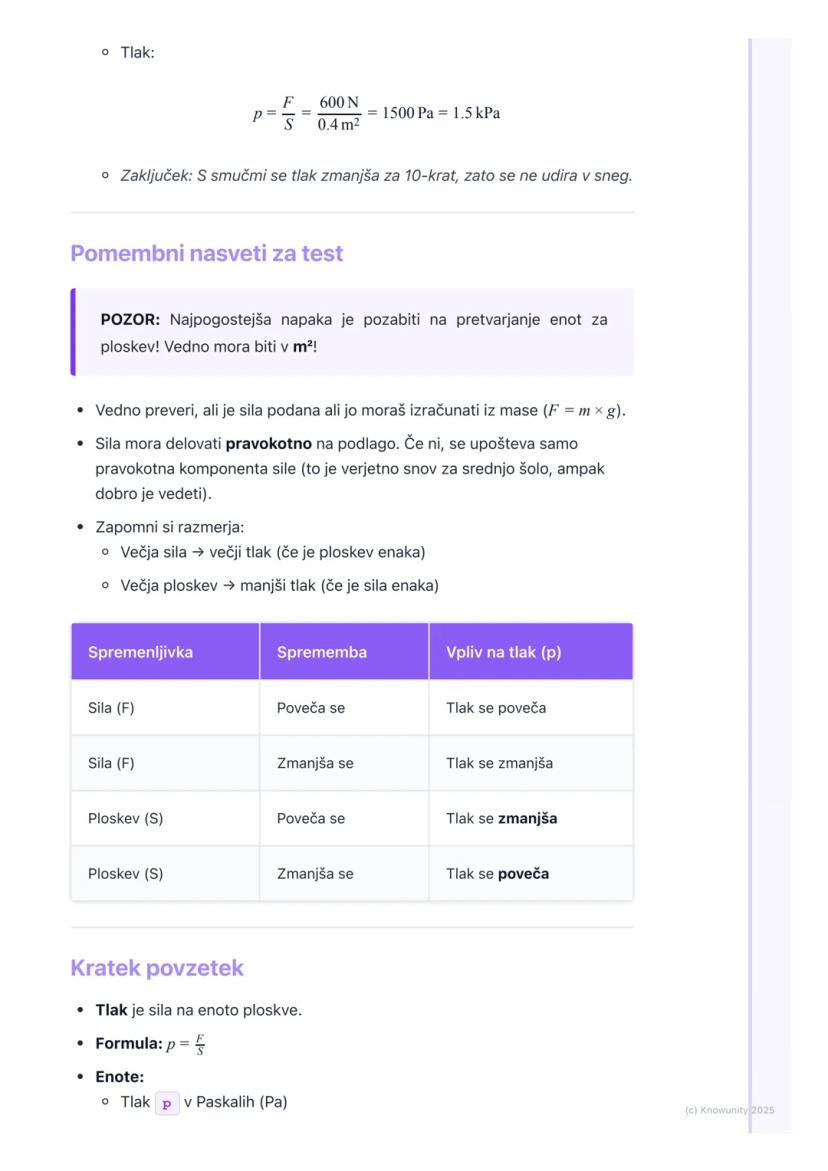The width and height of the screenshot is (828, 1171).
Task: Click the 'Sprememba' table column header
Action: click(x=322, y=652)
